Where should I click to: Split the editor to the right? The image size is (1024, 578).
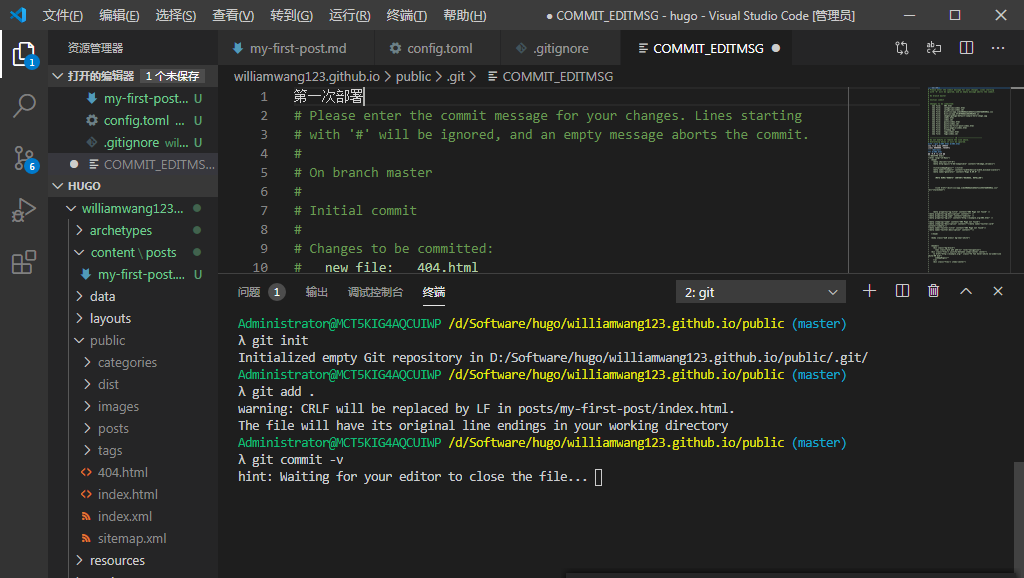tap(967, 48)
